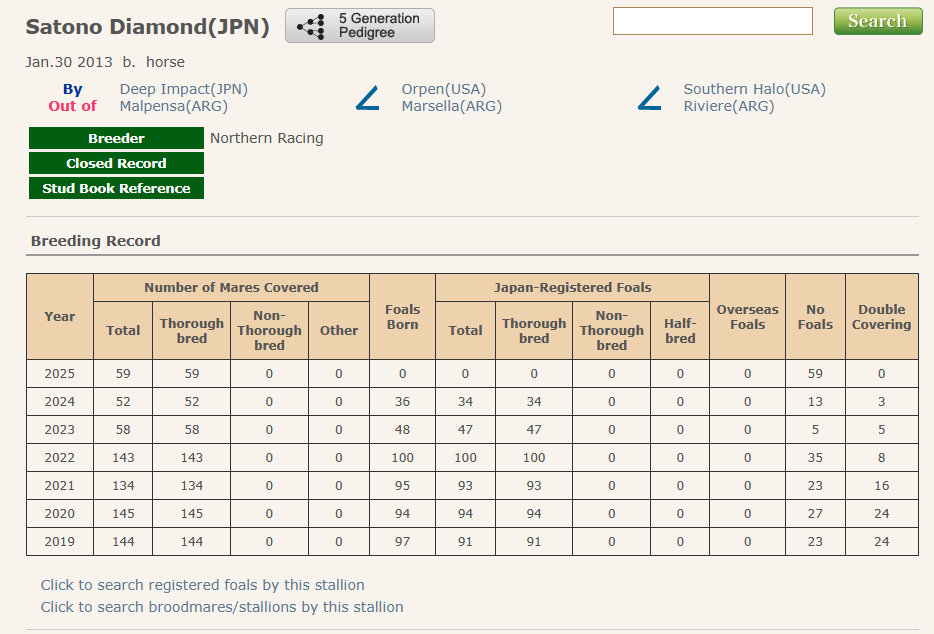Click the green Search button
The height and width of the screenshot is (634, 934).
pyautogui.click(x=877, y=21)
